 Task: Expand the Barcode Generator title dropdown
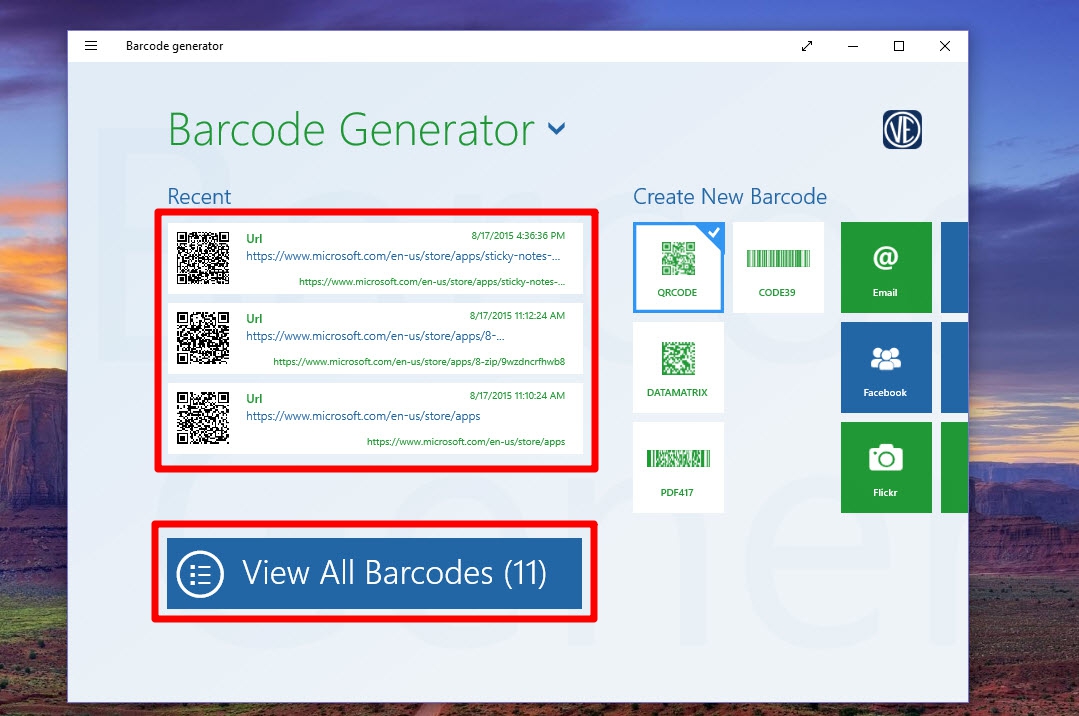coord(556,128)
